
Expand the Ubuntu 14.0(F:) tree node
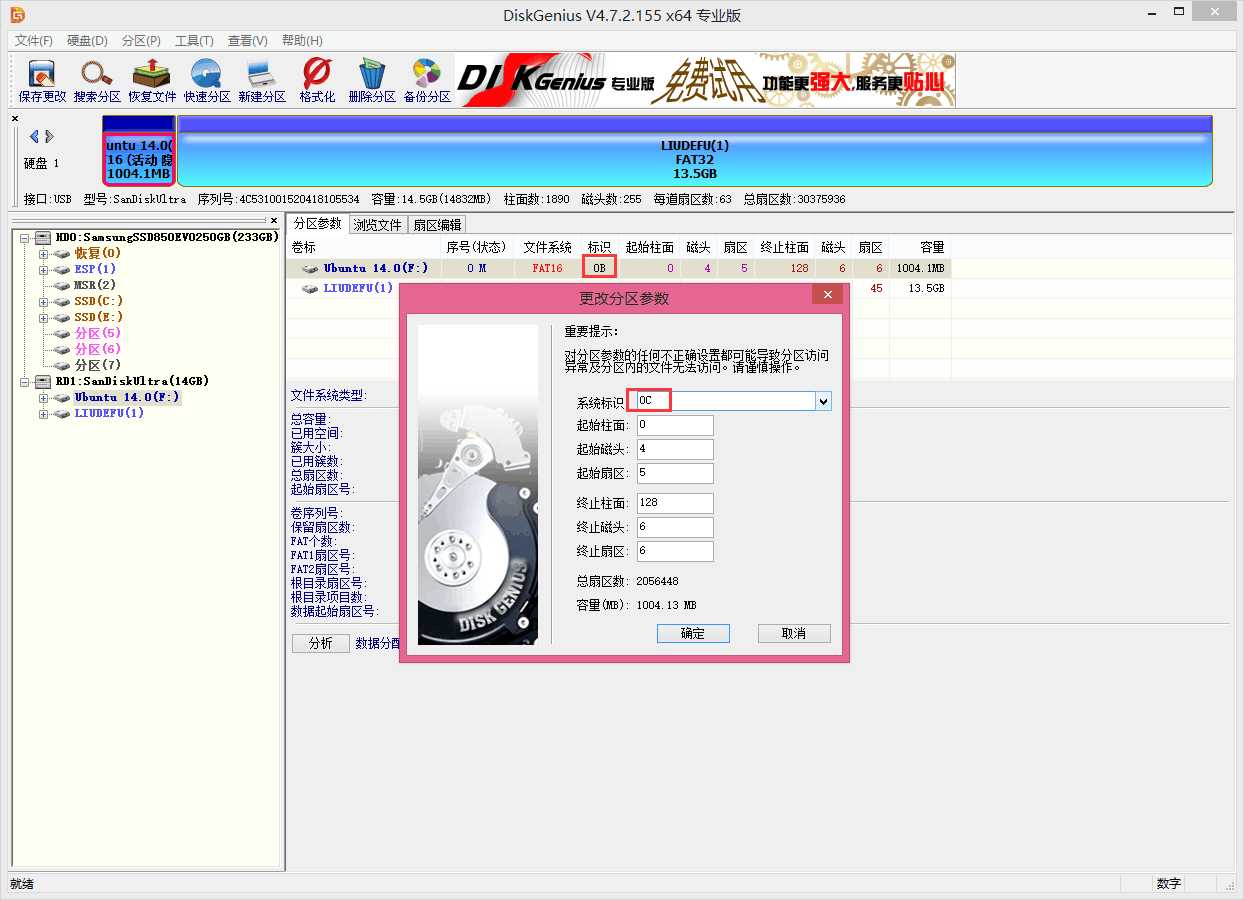click(43, 398)
